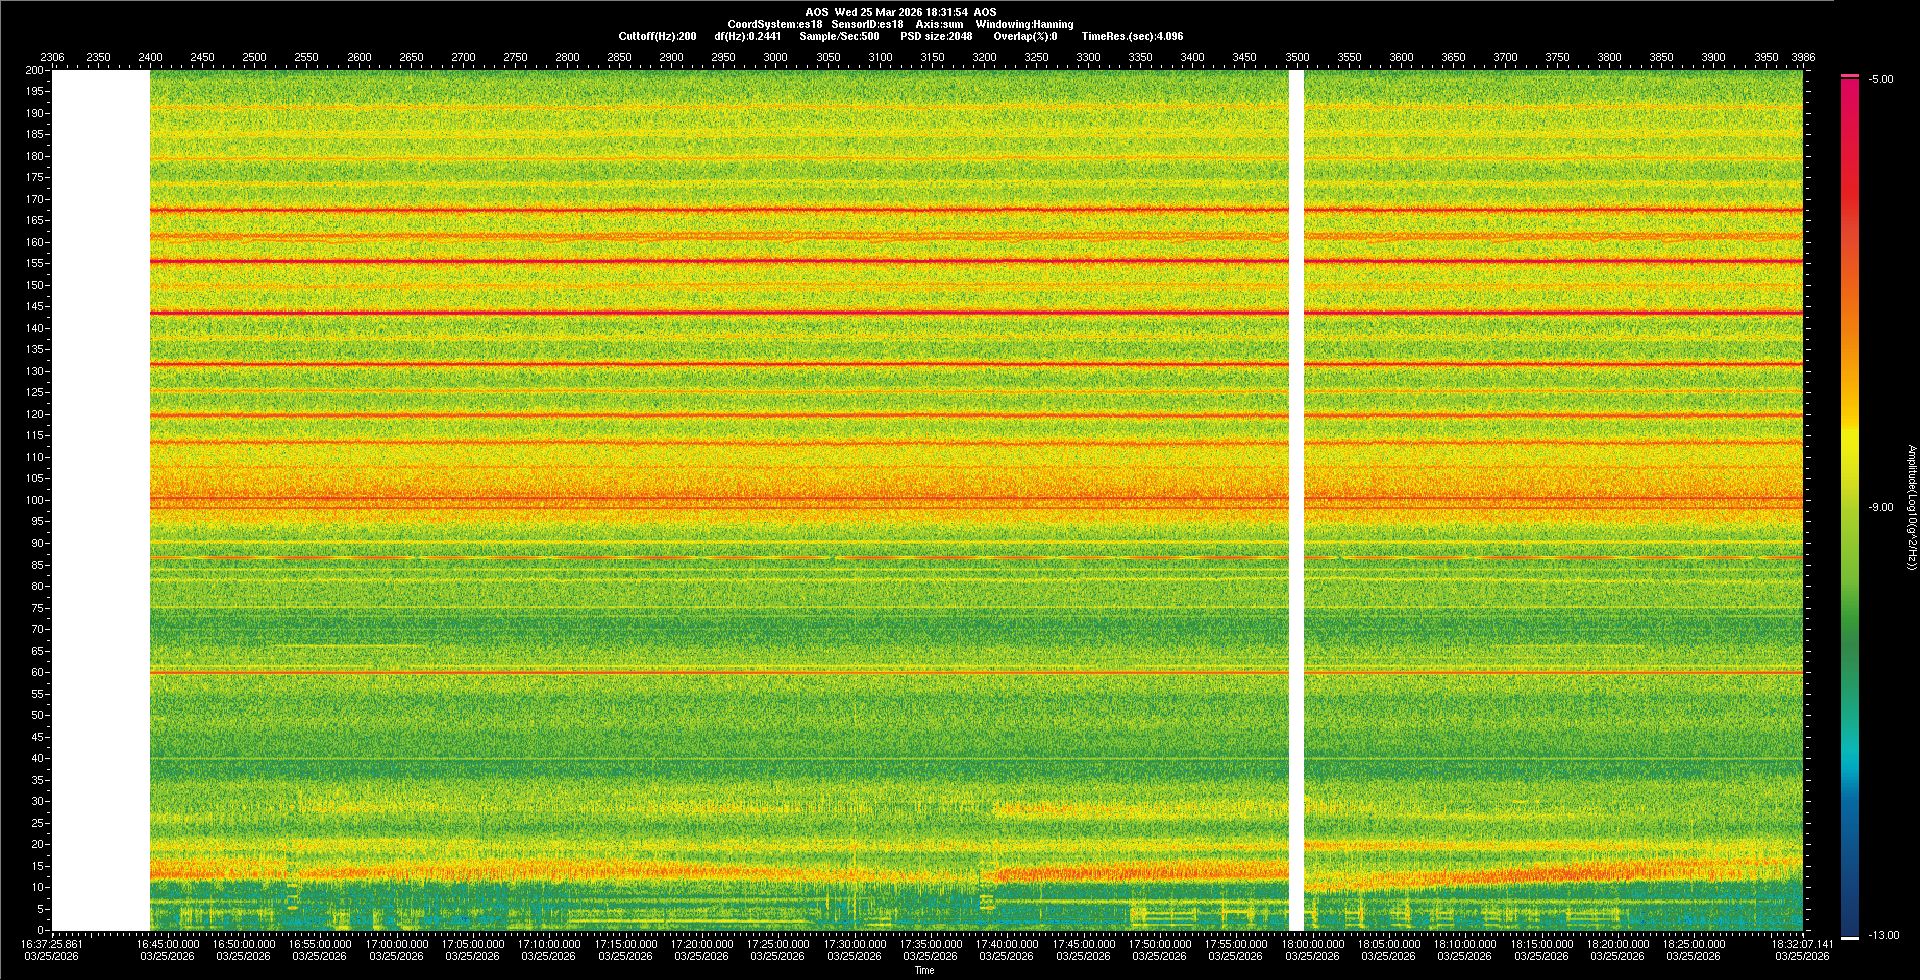Click the 100 Hz tick on frequency axis
Image resolution: width=1920 pixels, height=980 pixels.
(x=35, y=500)
